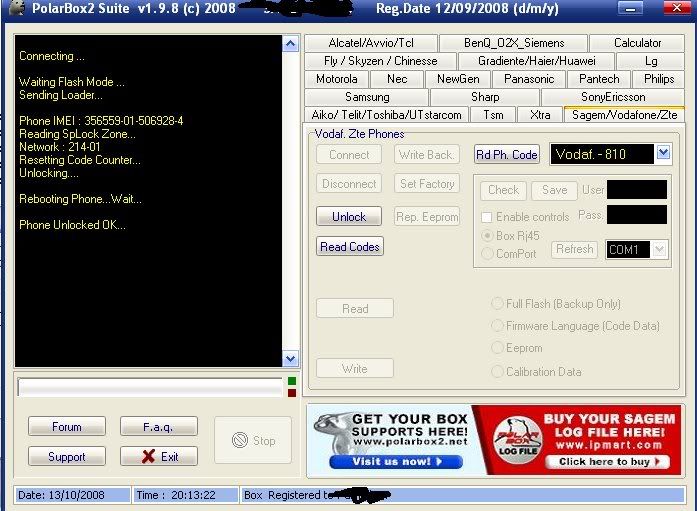The image size is (697, 511).
Task: Choose Firmware Language (Code Data) option
Action: tap(497, 326)
